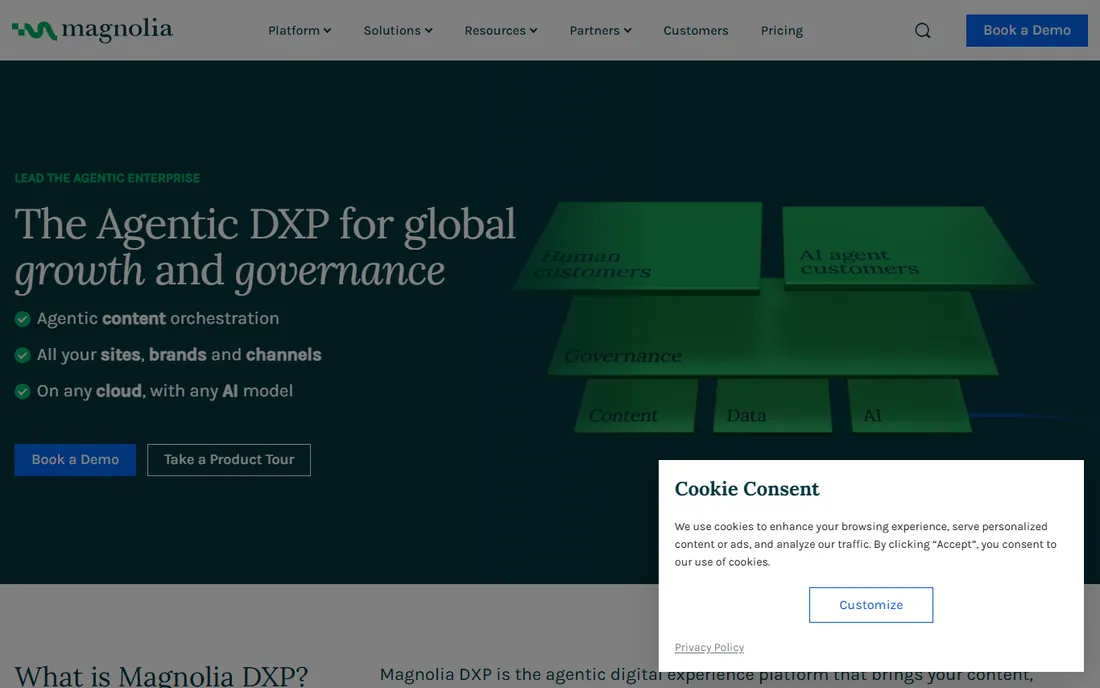This screenshot has width=1100, height=688.
Task: Expand the Solutions dropdown
Action: tap(398, 31)
